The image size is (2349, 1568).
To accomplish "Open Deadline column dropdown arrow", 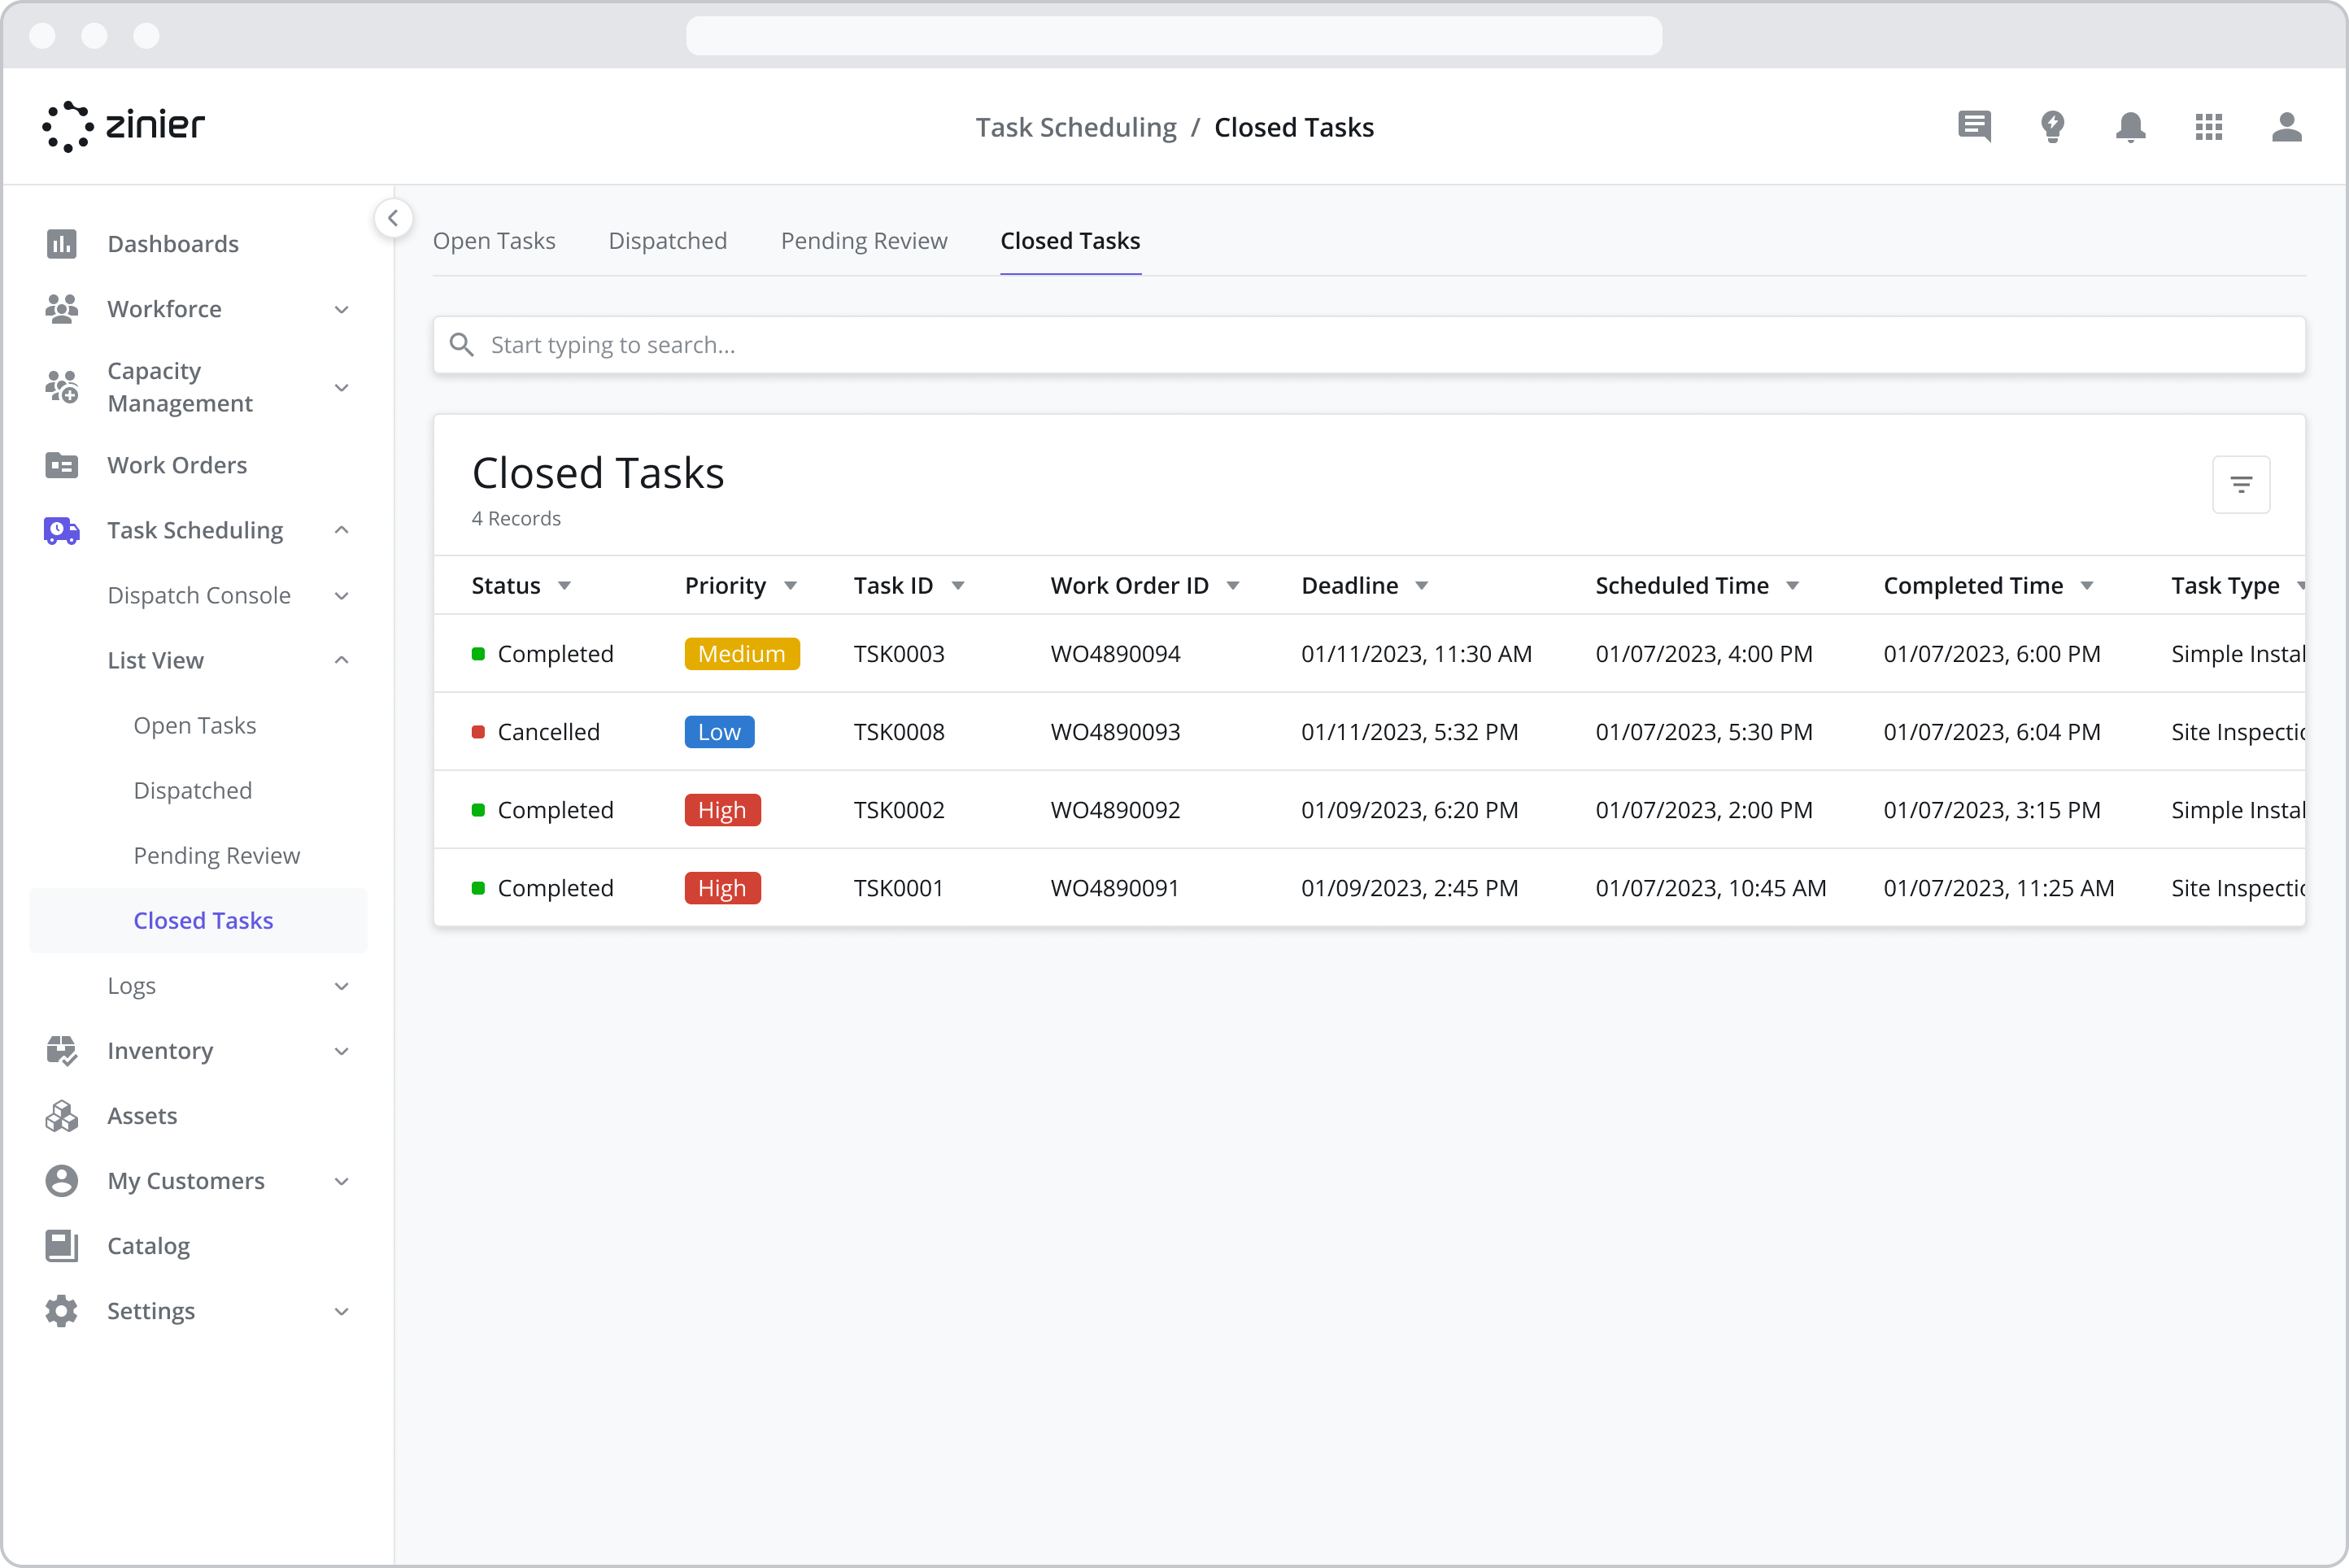I will point(1421,586).
